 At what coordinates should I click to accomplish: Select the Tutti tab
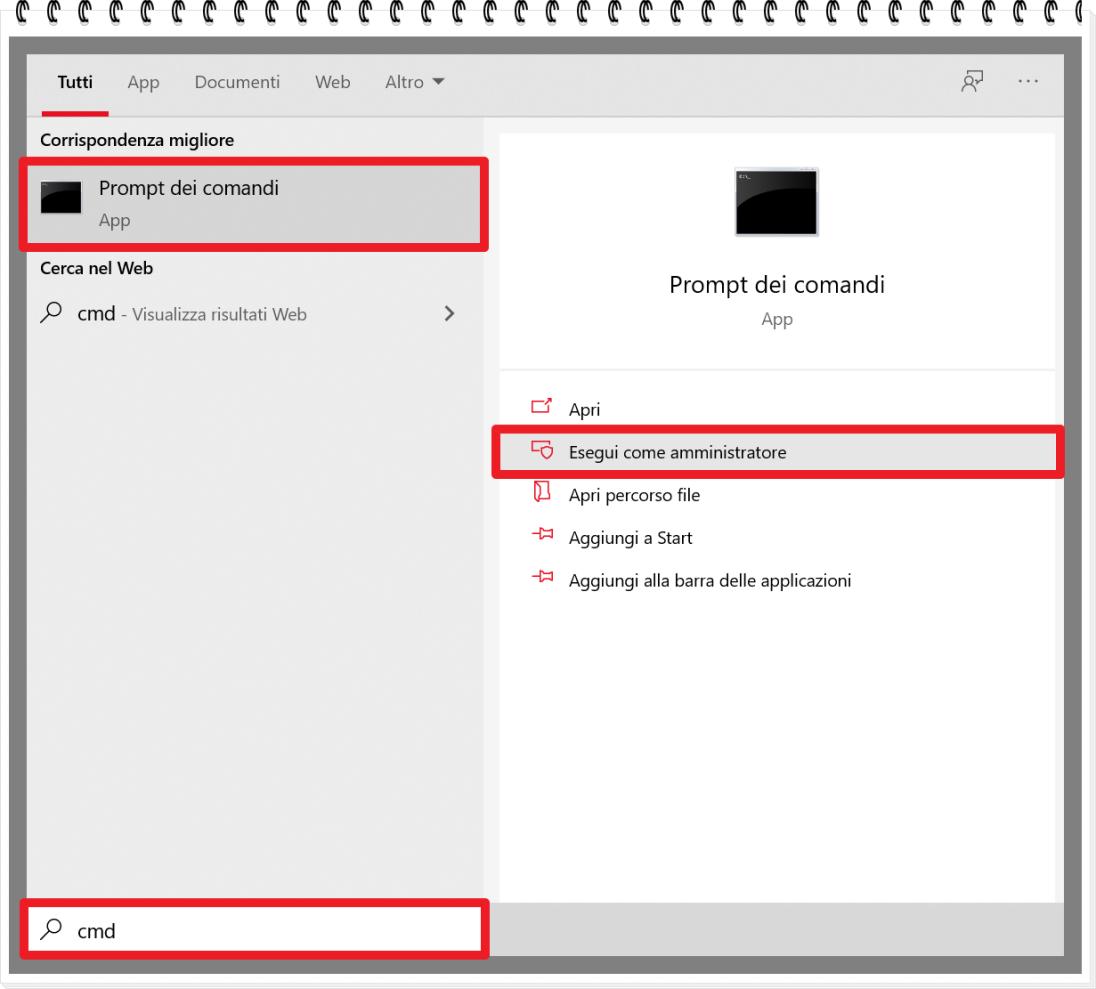[75, 82]
